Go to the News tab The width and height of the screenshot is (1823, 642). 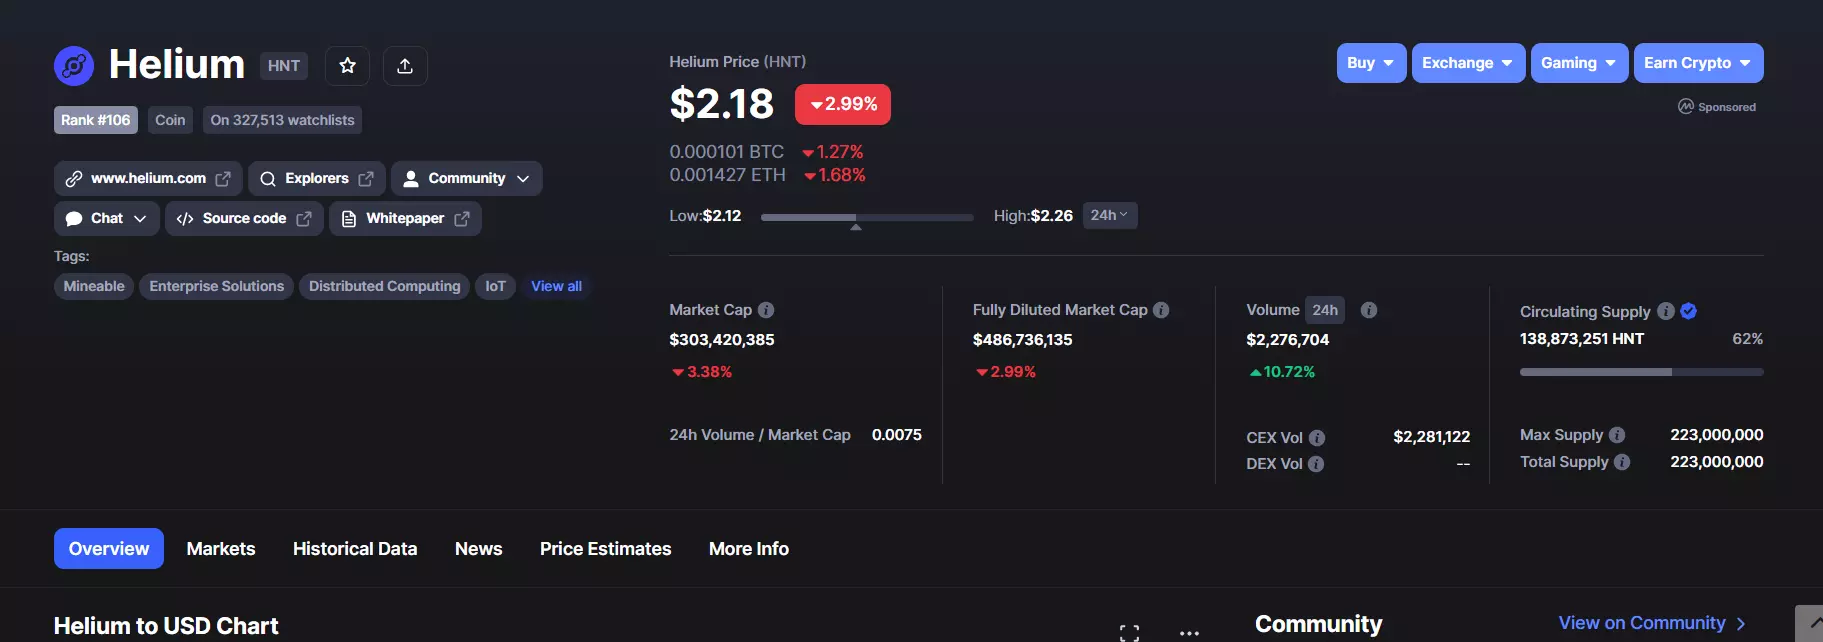pyautogui.click(x=479, y=549)
